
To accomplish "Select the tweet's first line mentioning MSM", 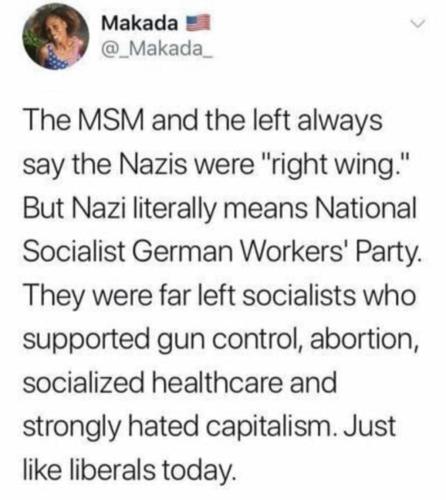I will 202,121.
